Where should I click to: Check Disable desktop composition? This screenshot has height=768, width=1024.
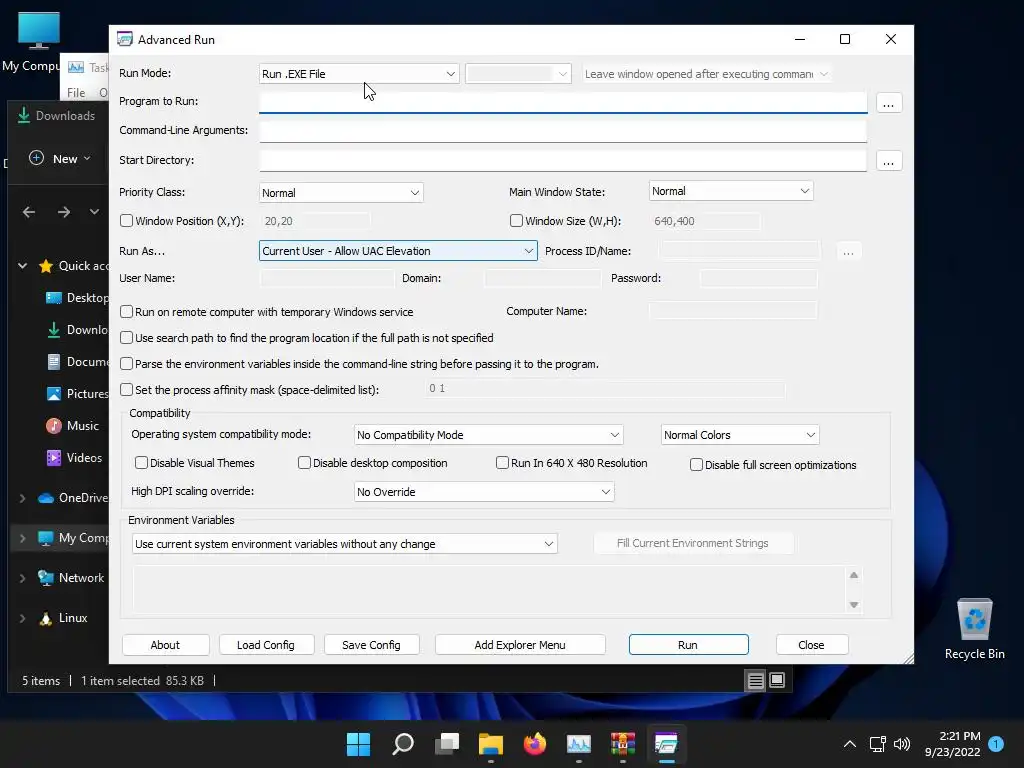pyautogui.click(x=304, y=462)
